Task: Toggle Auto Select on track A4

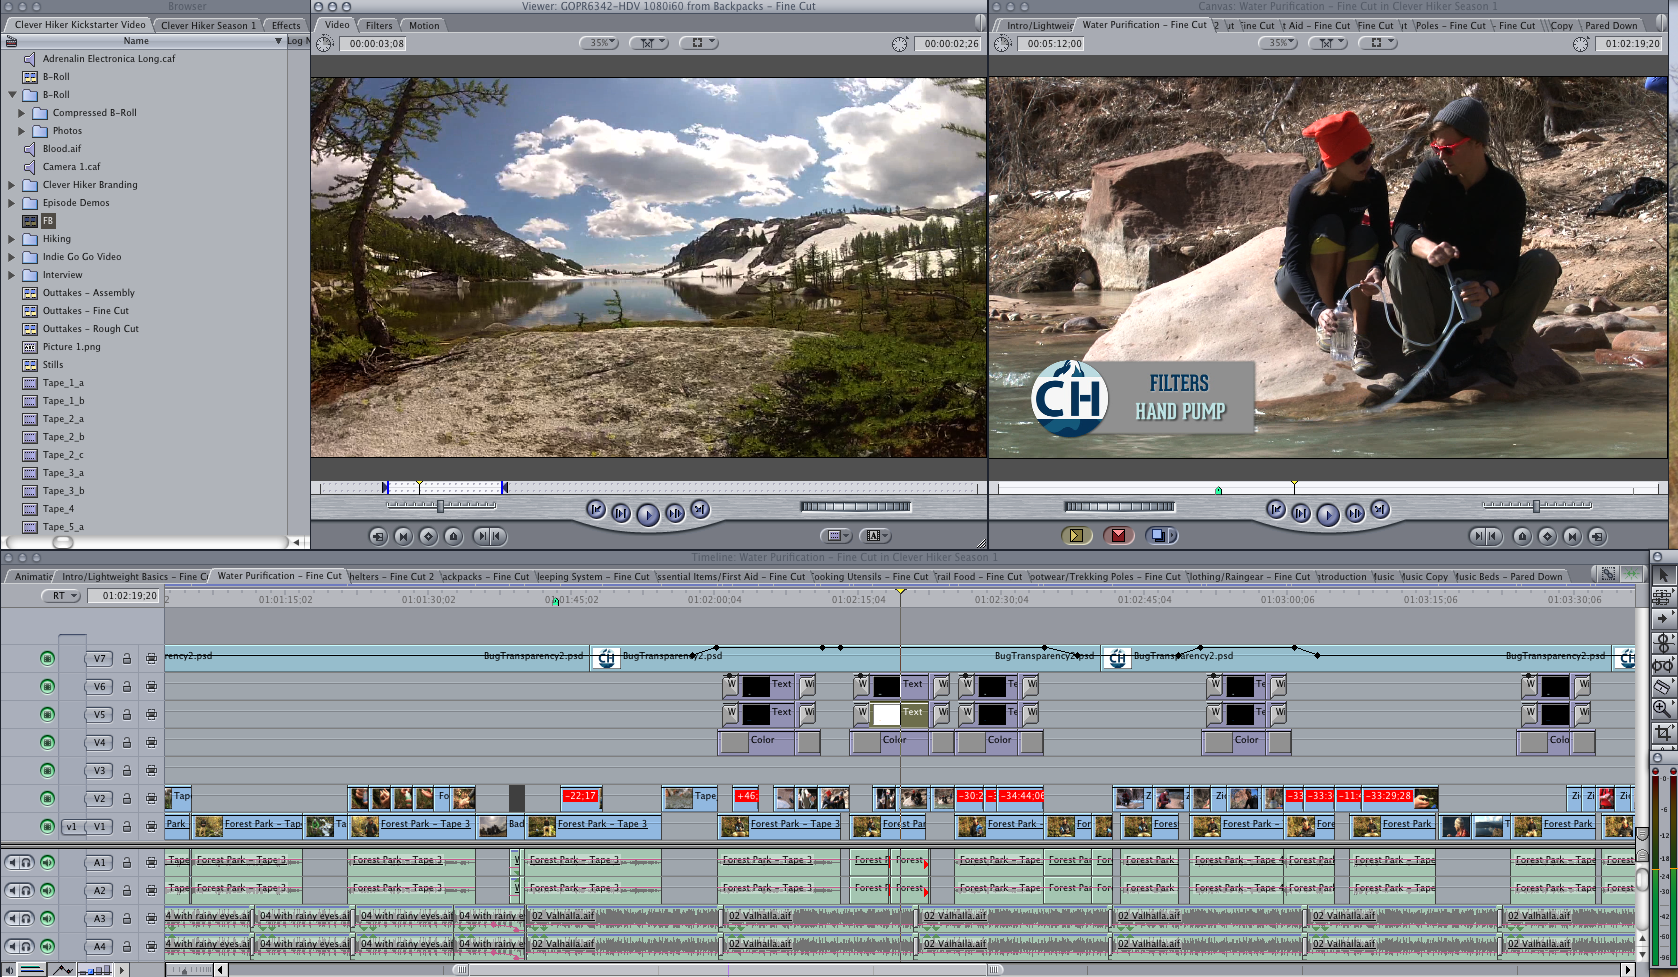Action: pyautogui.click(x=151, y=946)
